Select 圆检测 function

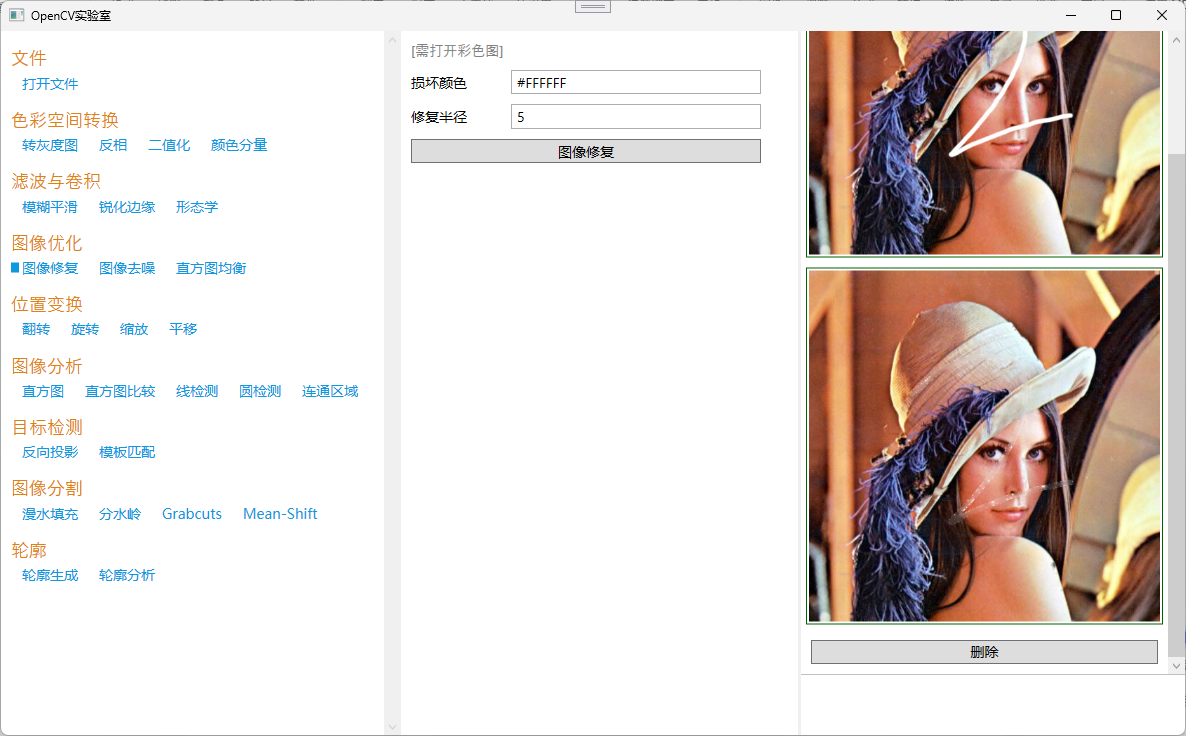pos(260,391)
